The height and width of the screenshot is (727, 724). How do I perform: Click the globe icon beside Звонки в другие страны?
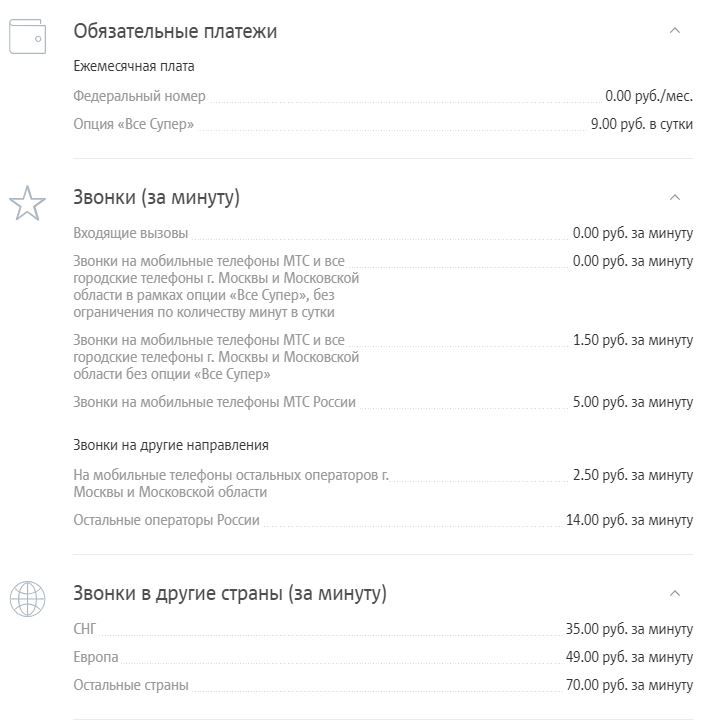tap(27, 599)
